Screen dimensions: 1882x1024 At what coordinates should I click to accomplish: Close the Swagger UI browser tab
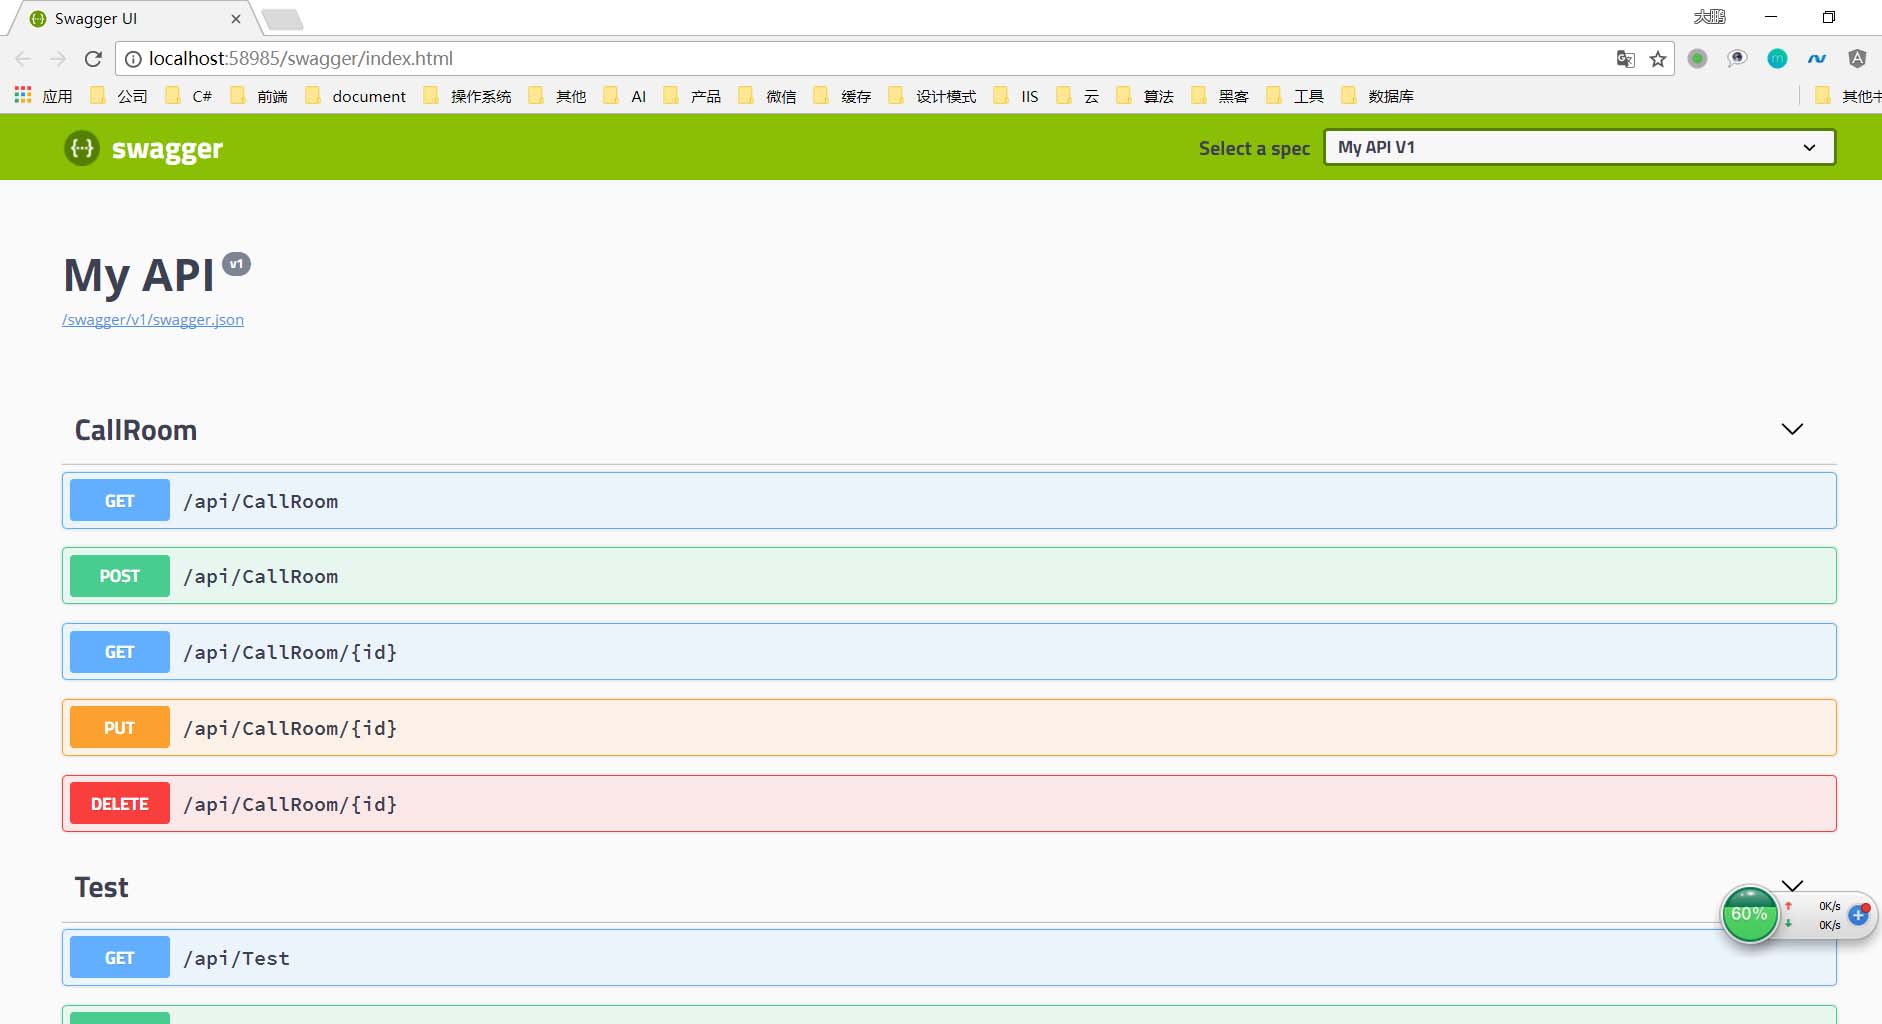236,19
